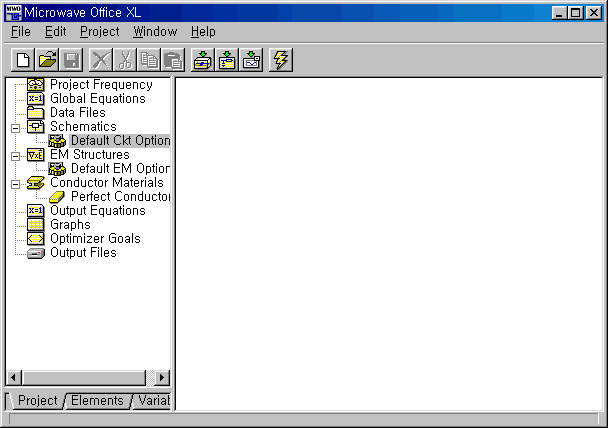This screenshot has height=428, width=608.
Task: Click the Project Frequency tree icon
Action: [35, 85]
